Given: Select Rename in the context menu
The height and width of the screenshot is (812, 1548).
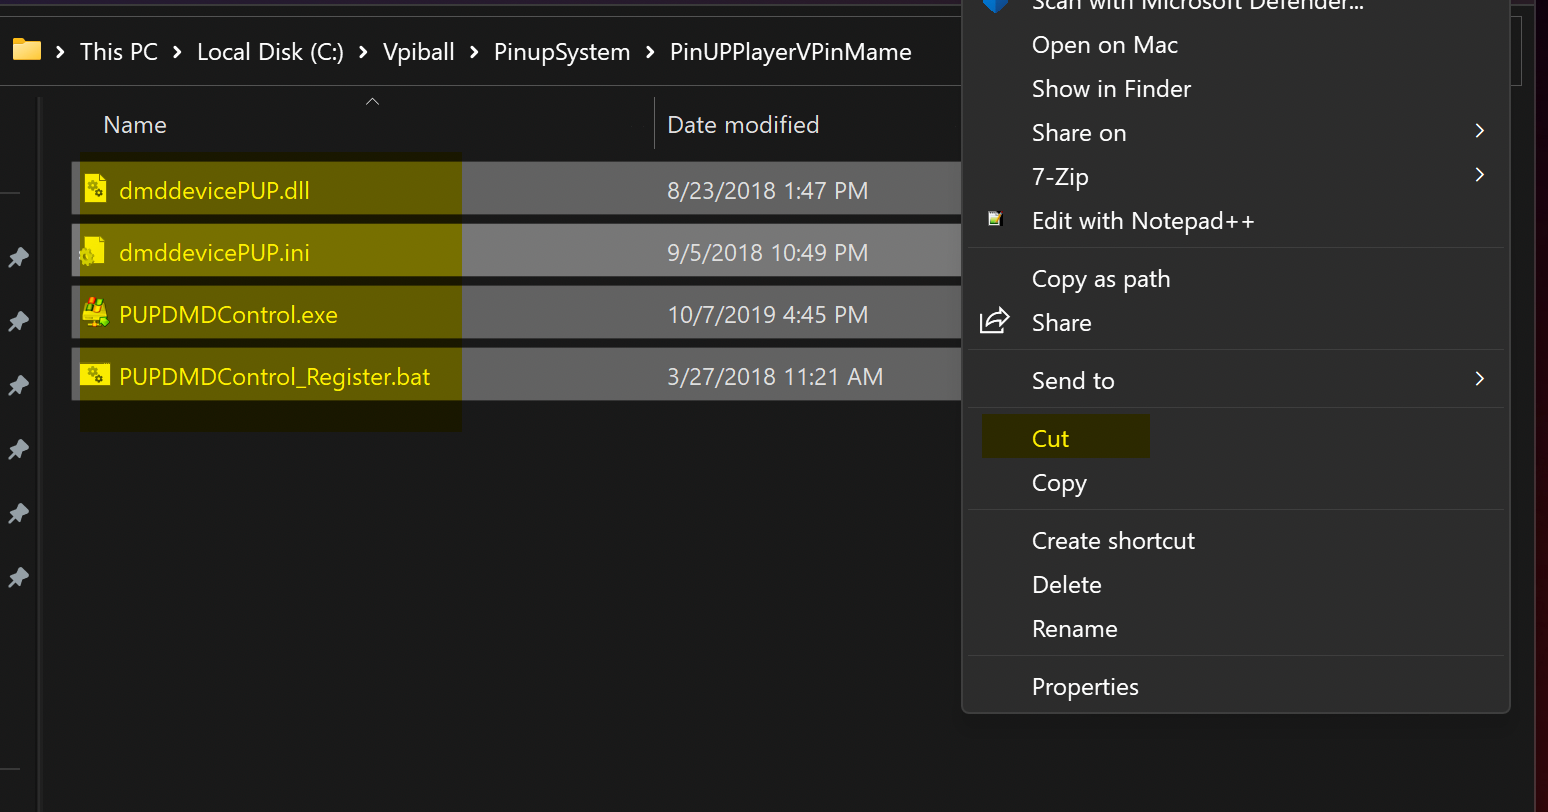Looking at the screenshot, I should coord(1075,628).
